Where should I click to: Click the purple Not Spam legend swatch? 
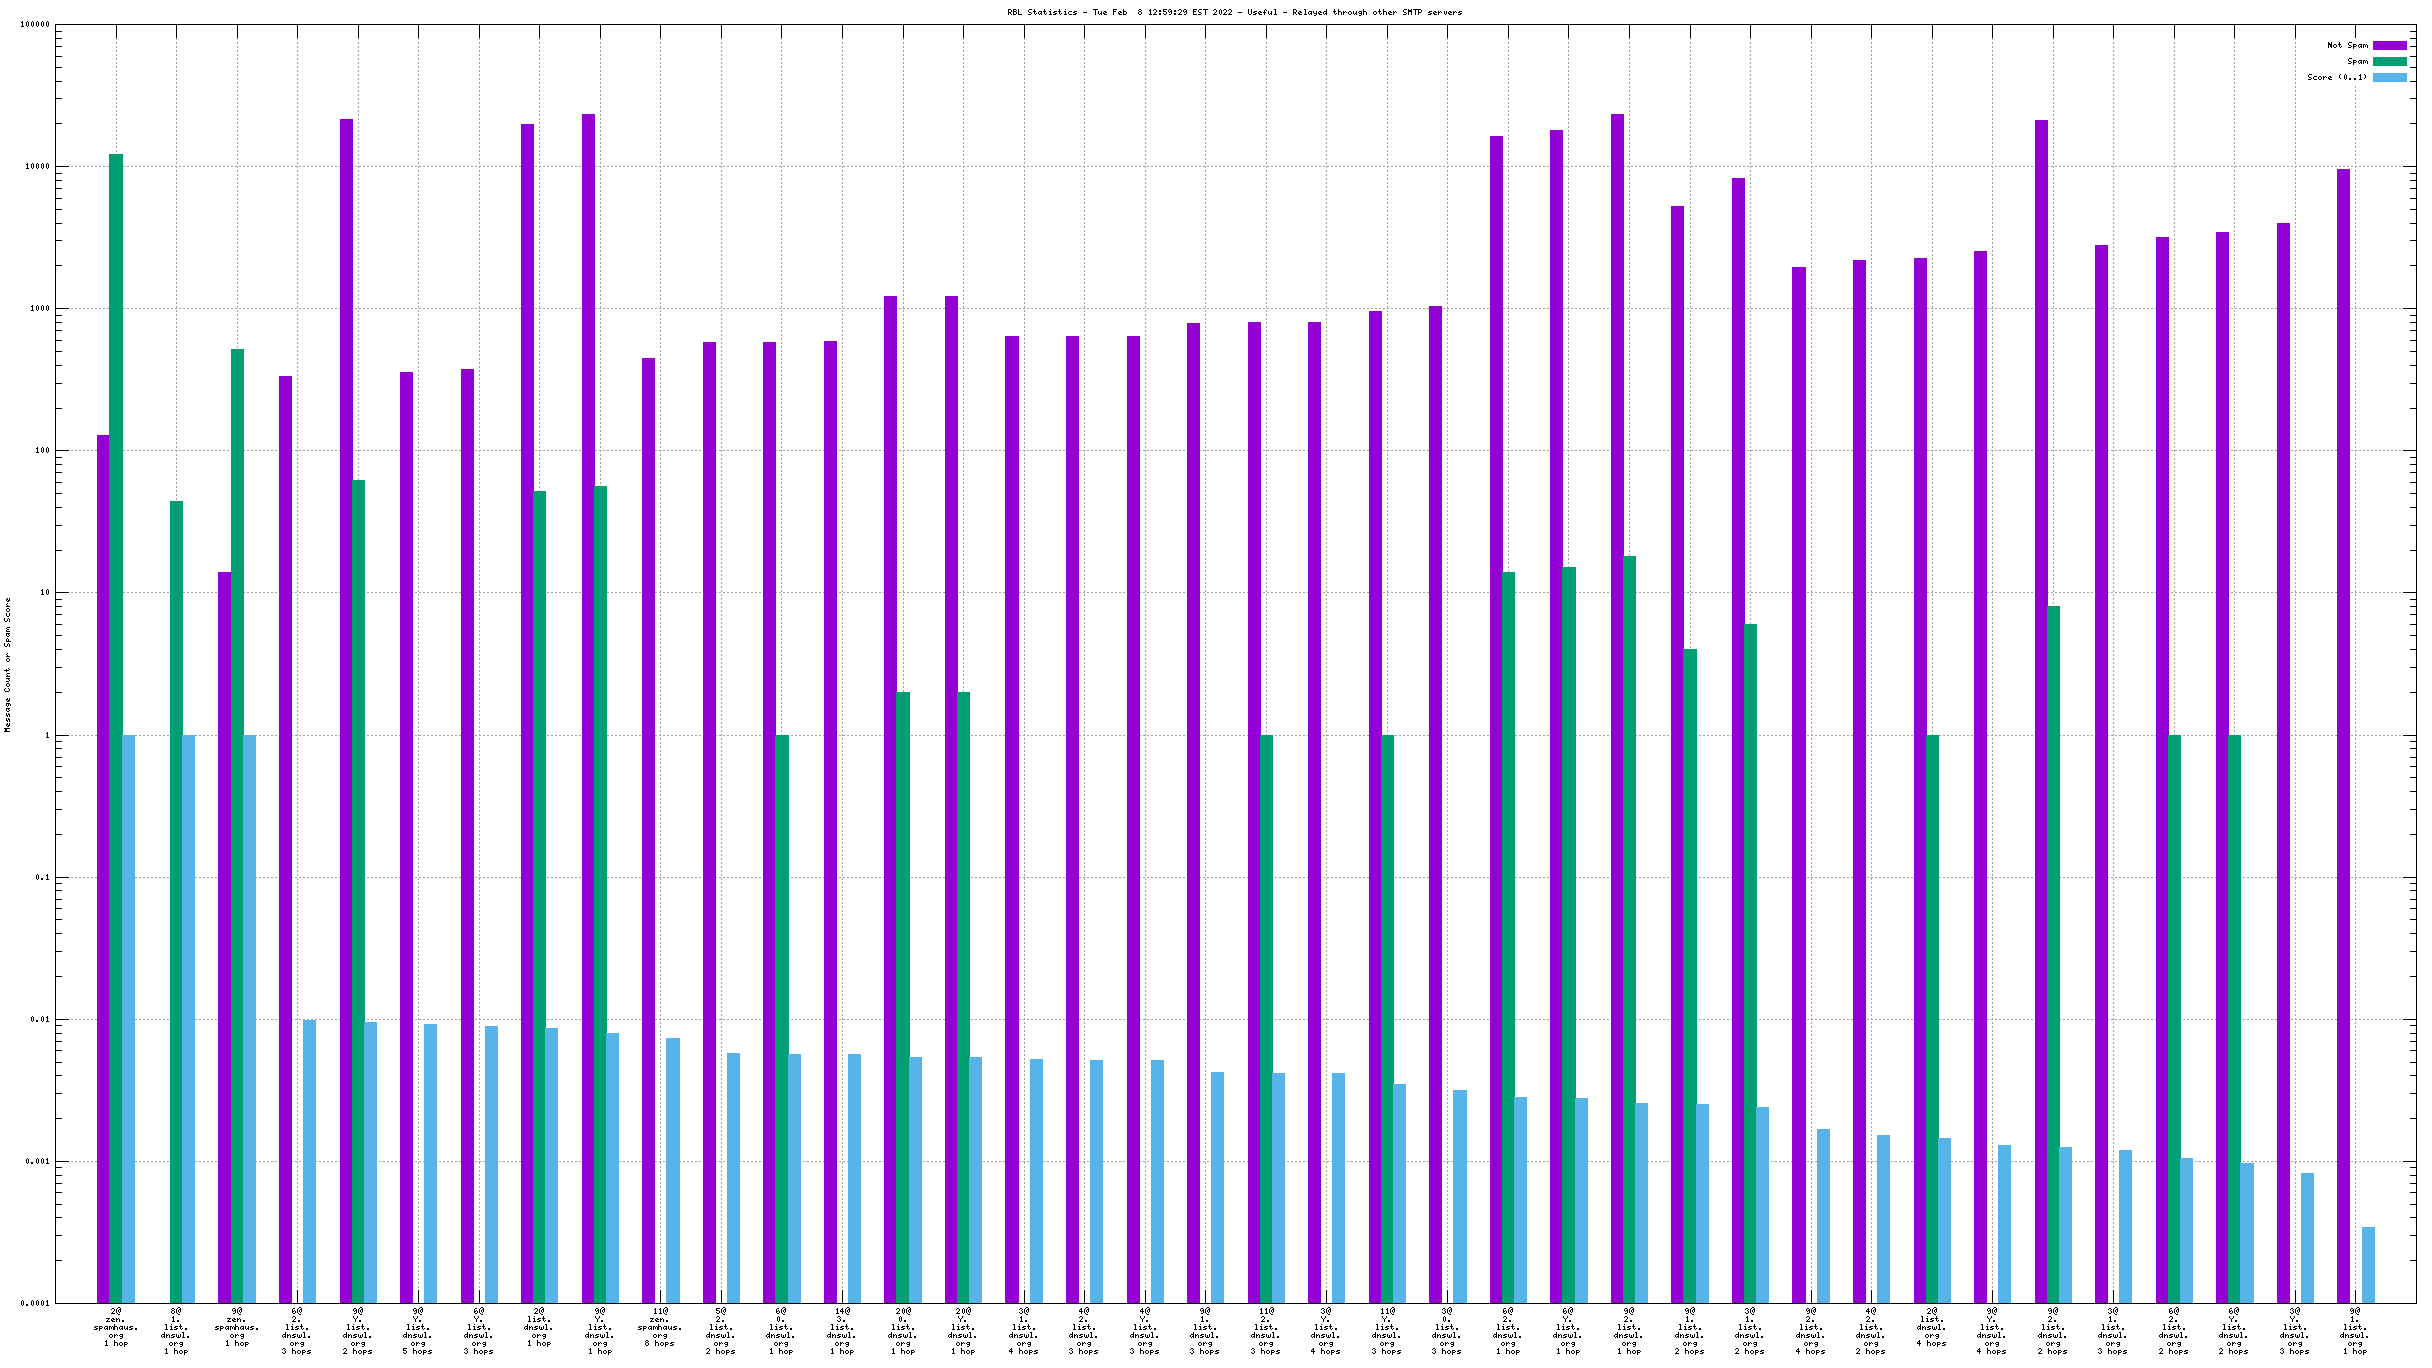click(2389, 45)
